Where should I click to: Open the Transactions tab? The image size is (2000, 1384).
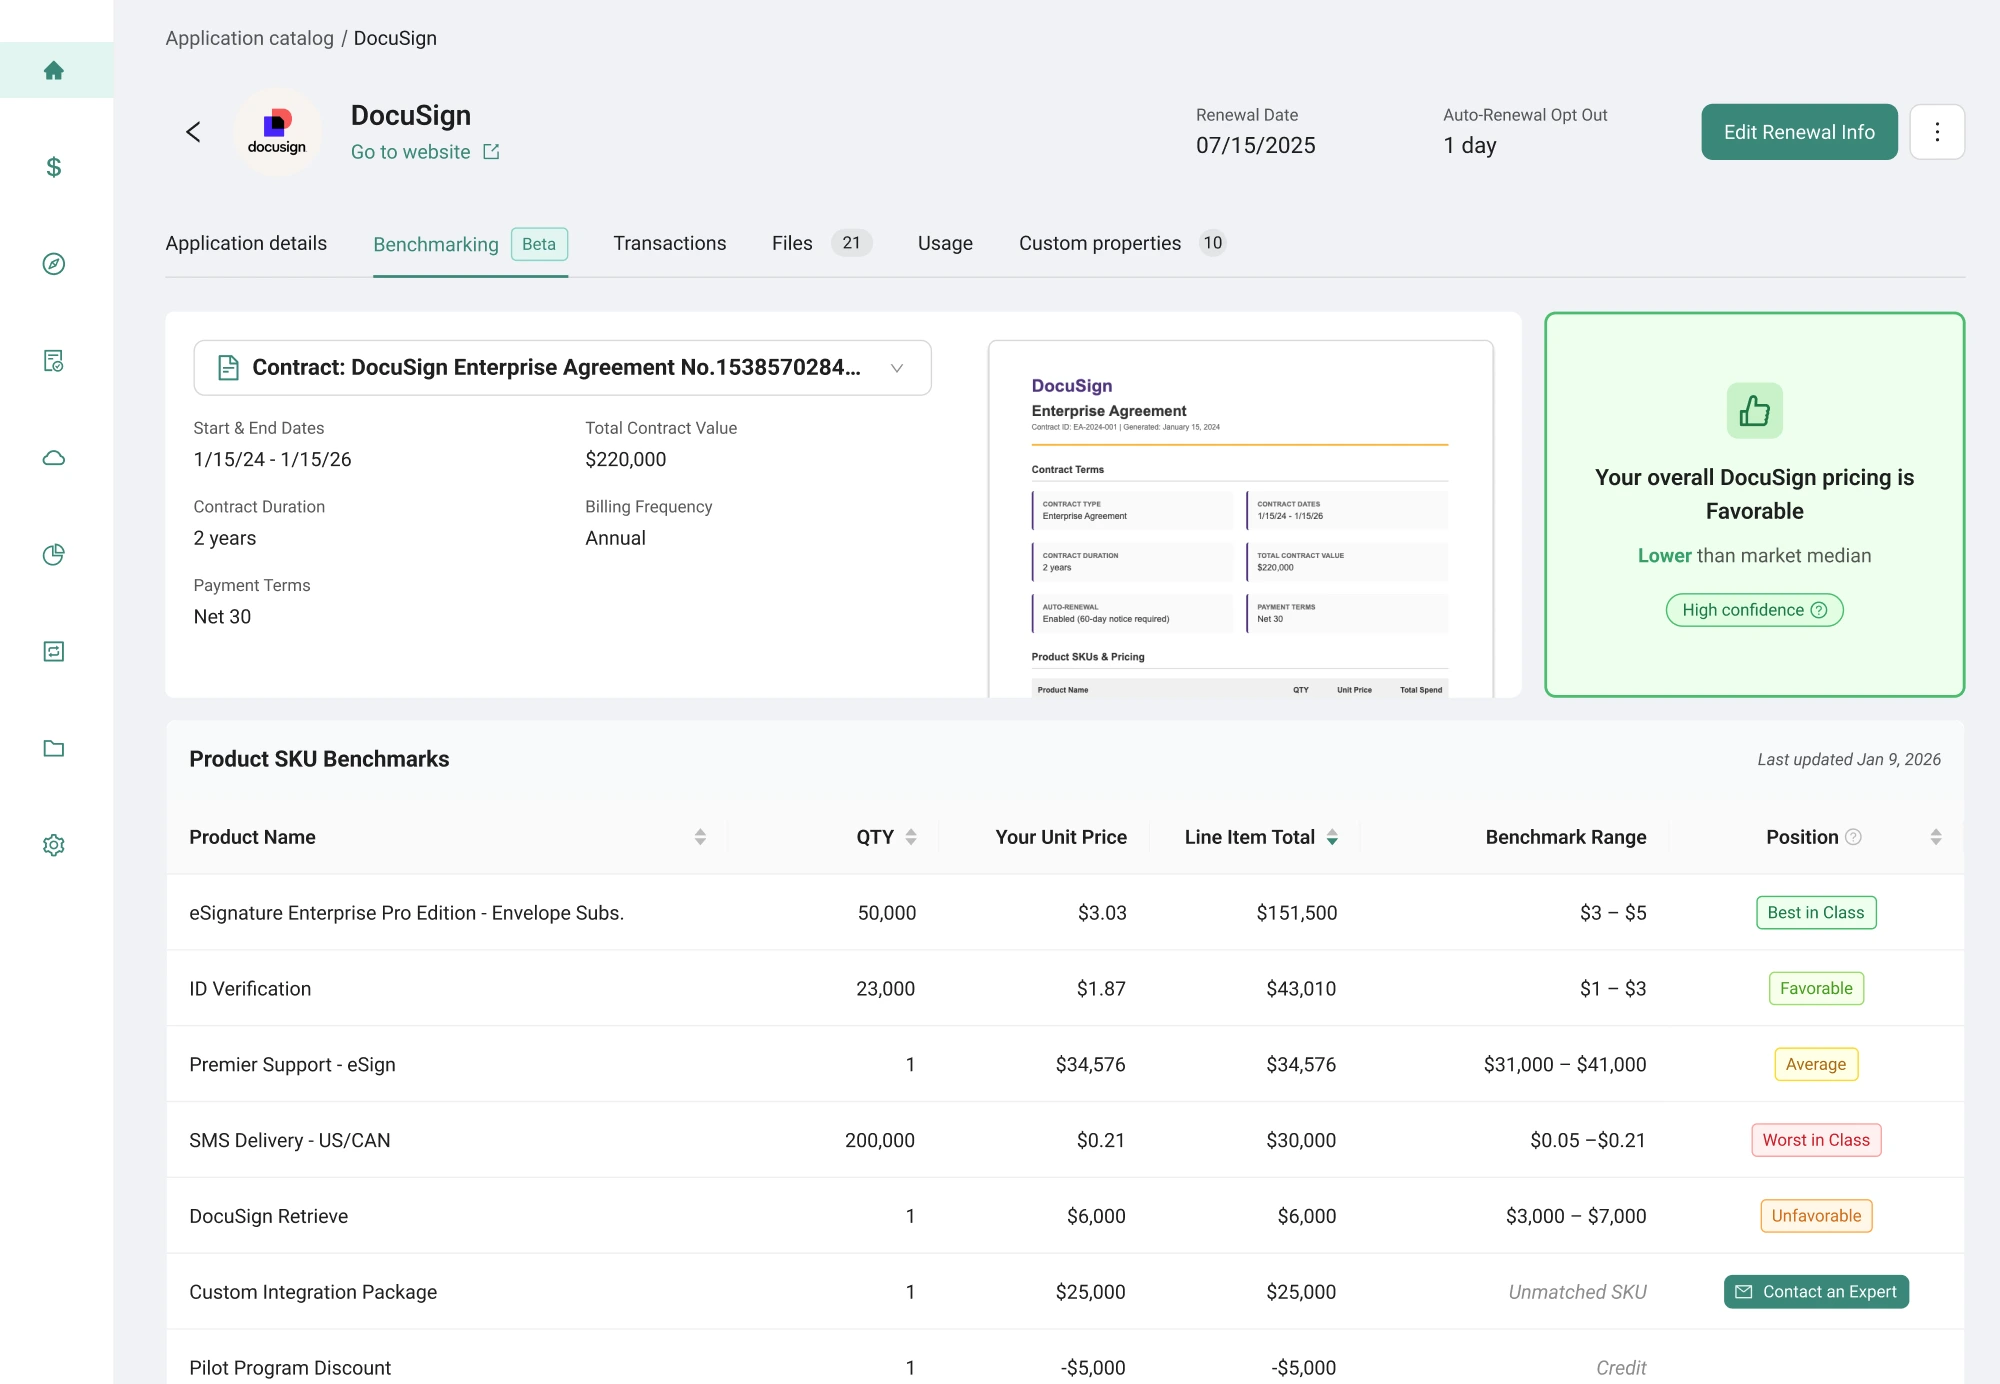coord(670,243)
